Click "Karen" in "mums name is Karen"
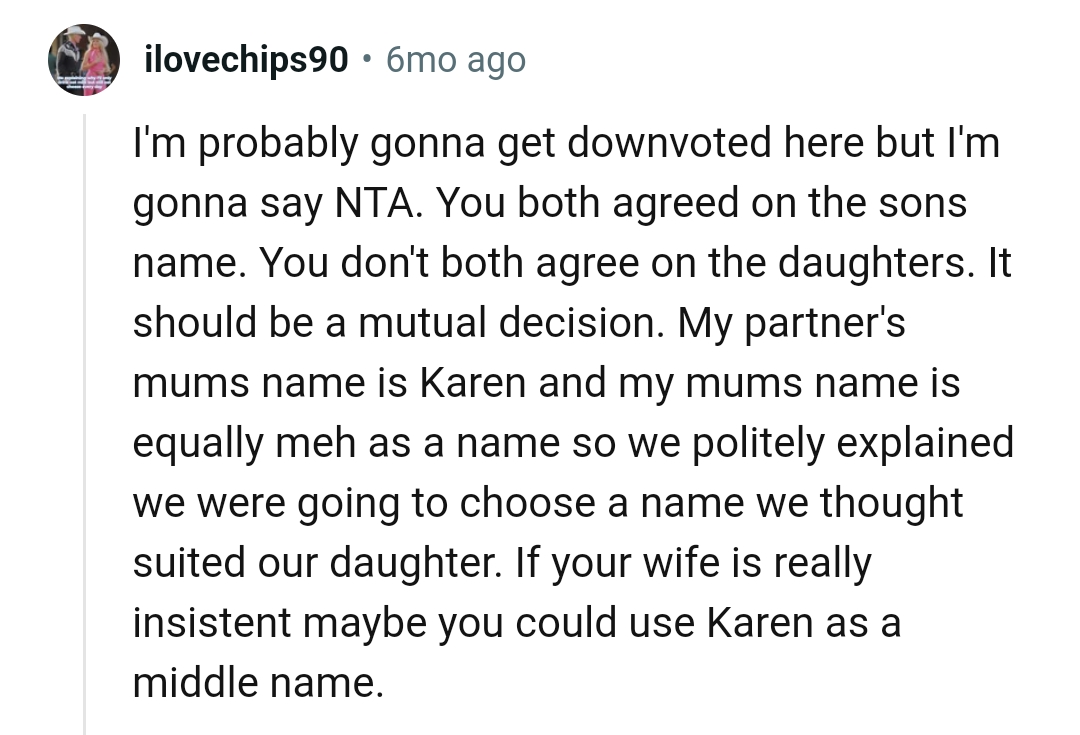The width and height of the screenshot is (1080, 735). [x=478, y=385]
